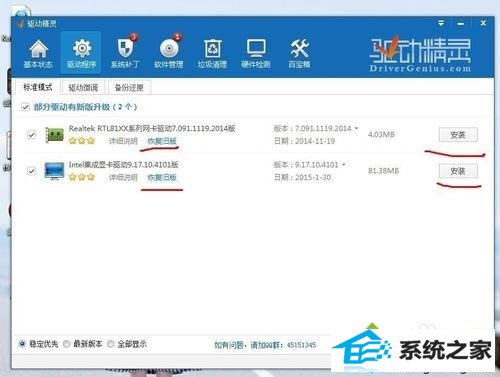Click 安装 button for Realtek driver
This screenshot has width=500, height=377.
click(458, 135)
